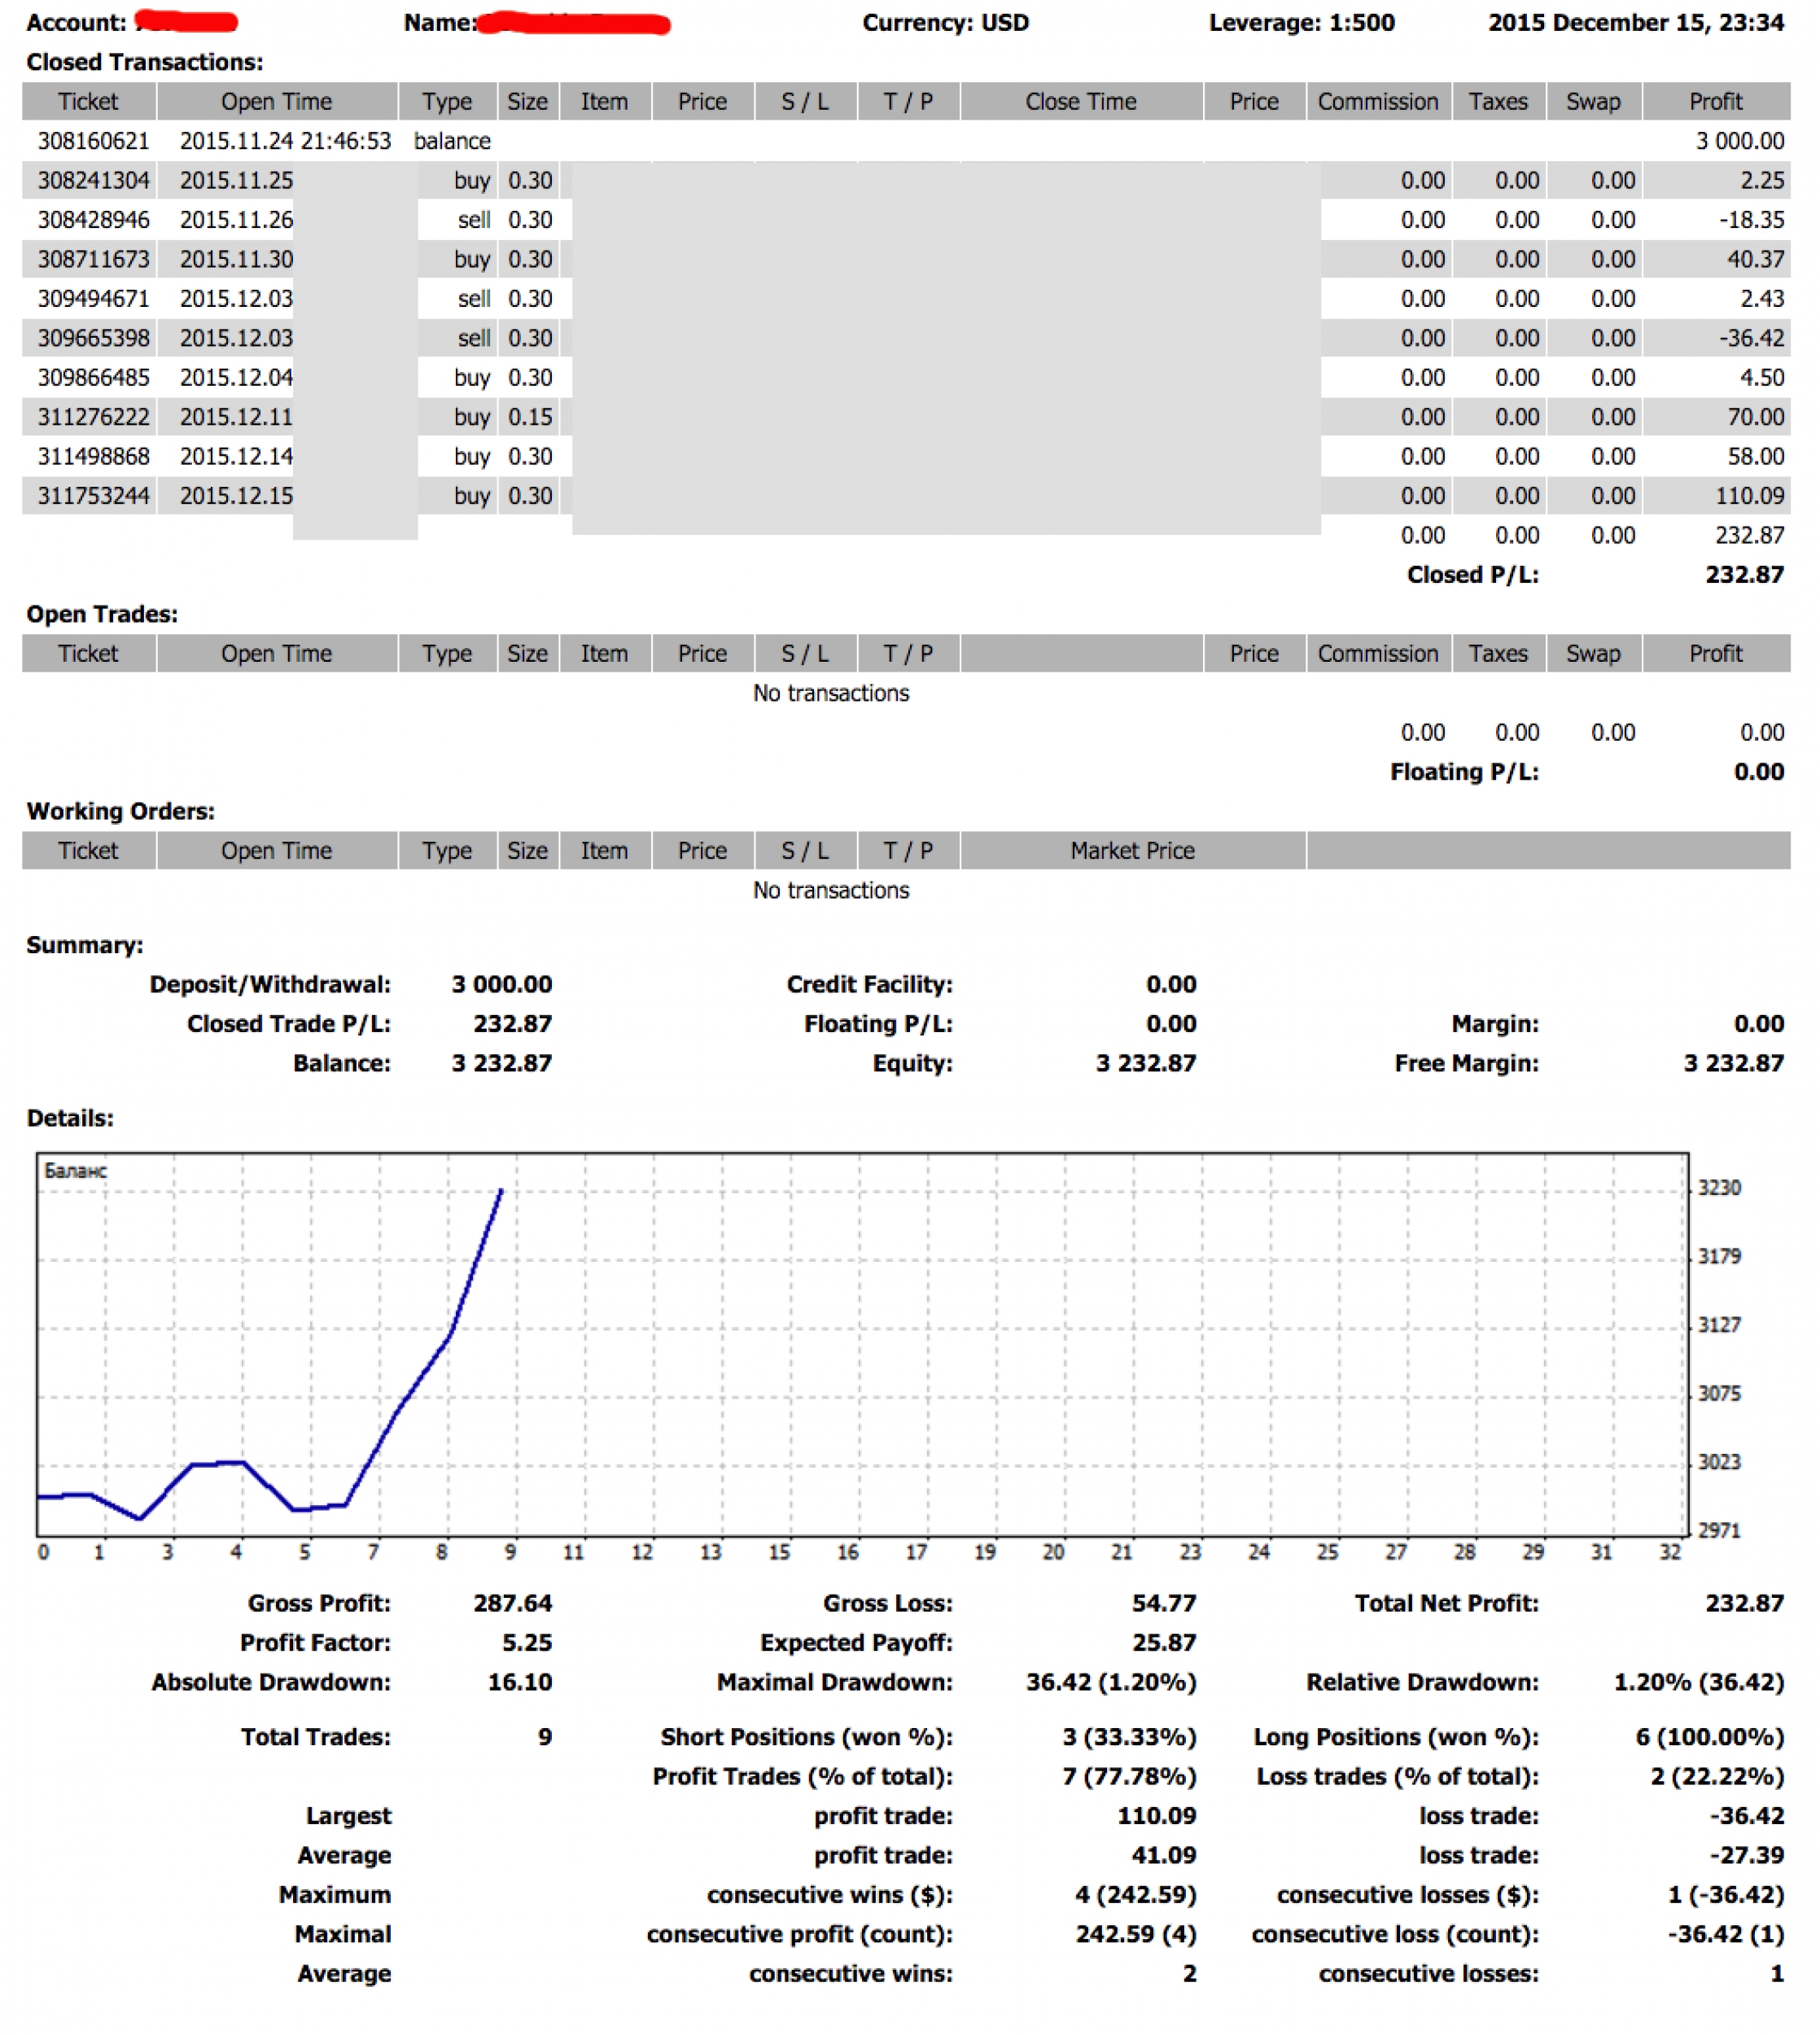This screenshot has width=1820, height=2035.
Task: Click the Floating P/L label under Open Trades
Action: click(1463, 772)
